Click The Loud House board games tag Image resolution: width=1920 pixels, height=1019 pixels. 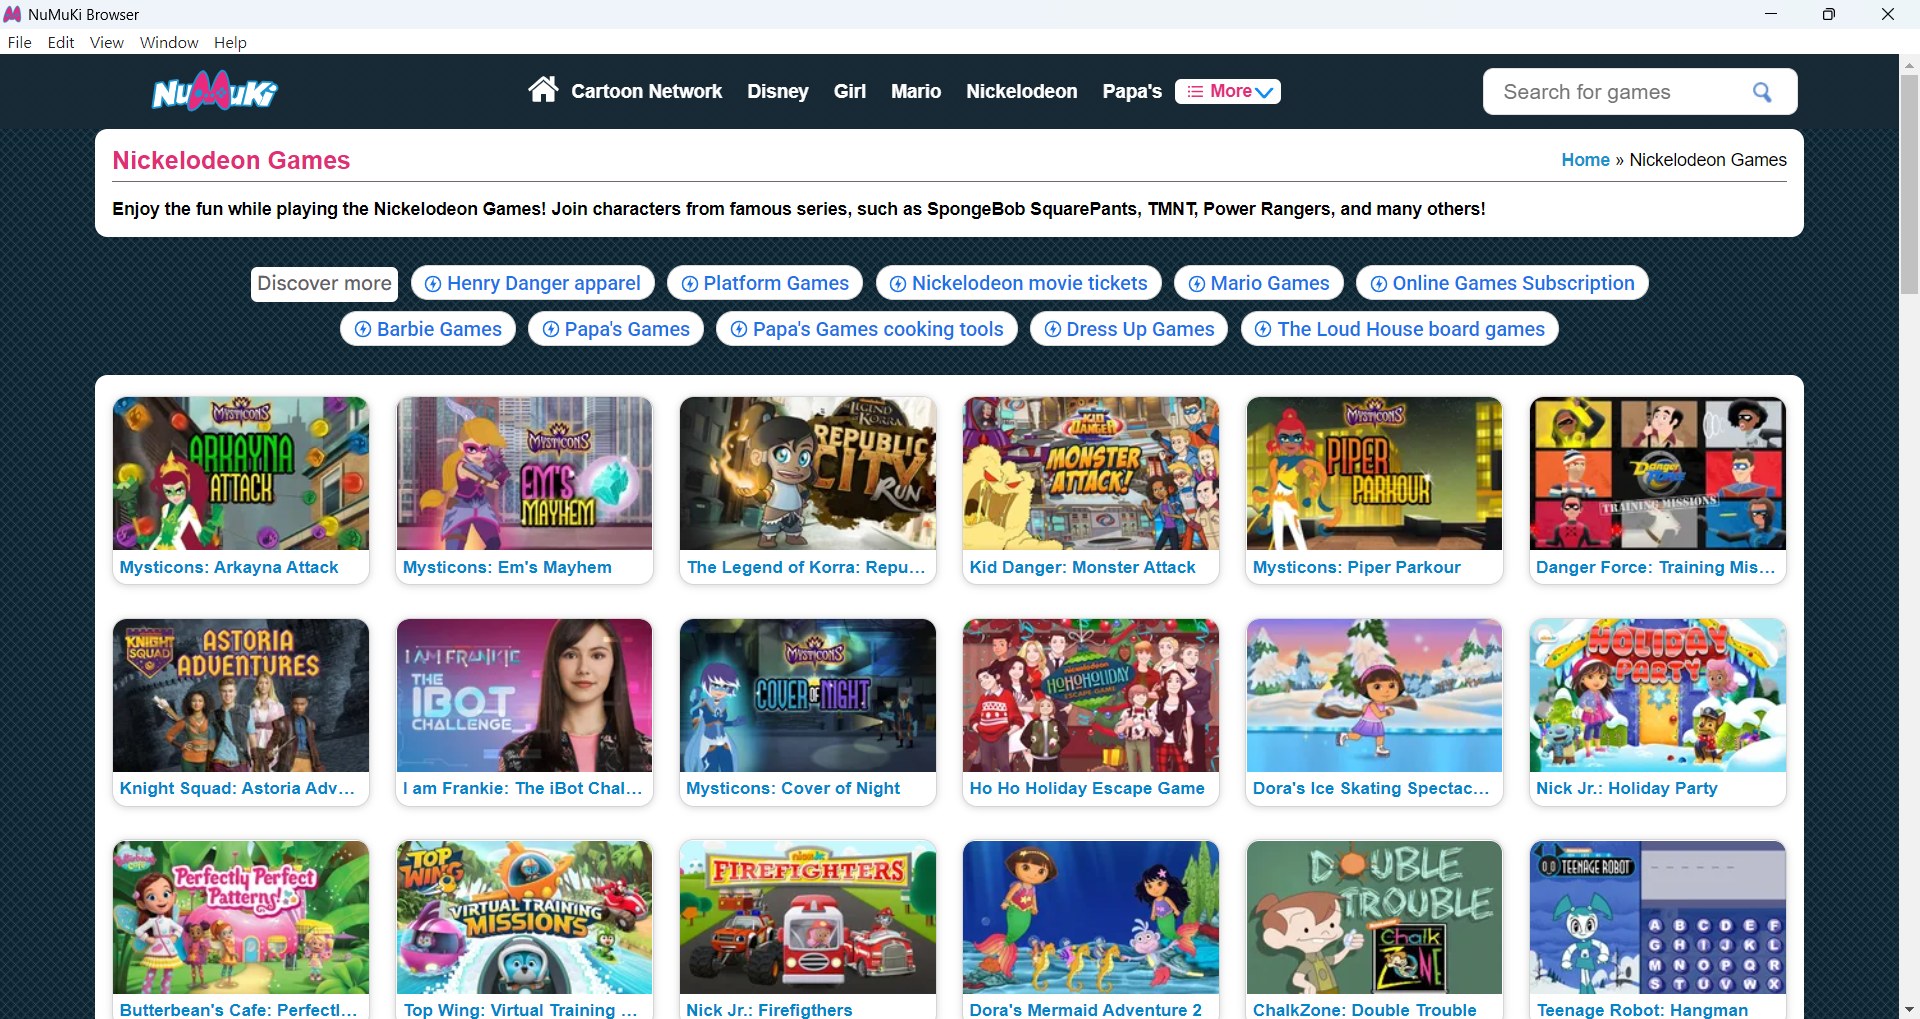(1400, 329)
